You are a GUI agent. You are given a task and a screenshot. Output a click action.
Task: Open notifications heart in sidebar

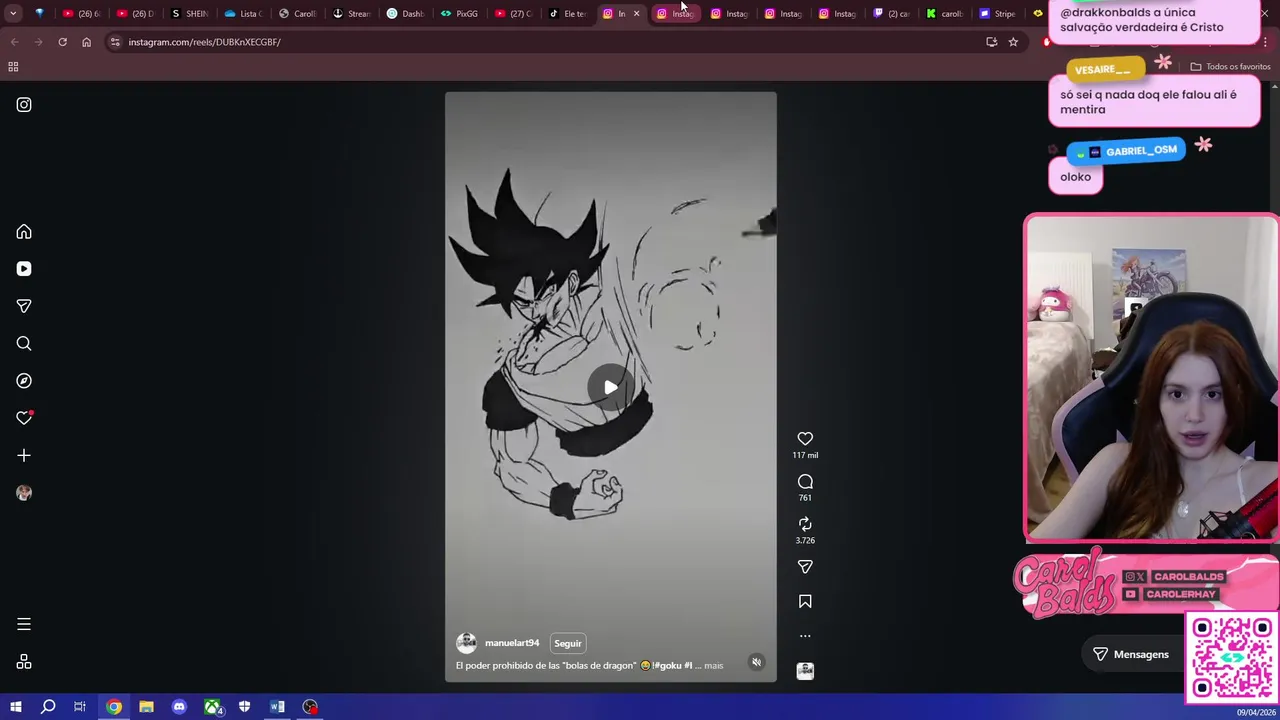pos(24,418)
